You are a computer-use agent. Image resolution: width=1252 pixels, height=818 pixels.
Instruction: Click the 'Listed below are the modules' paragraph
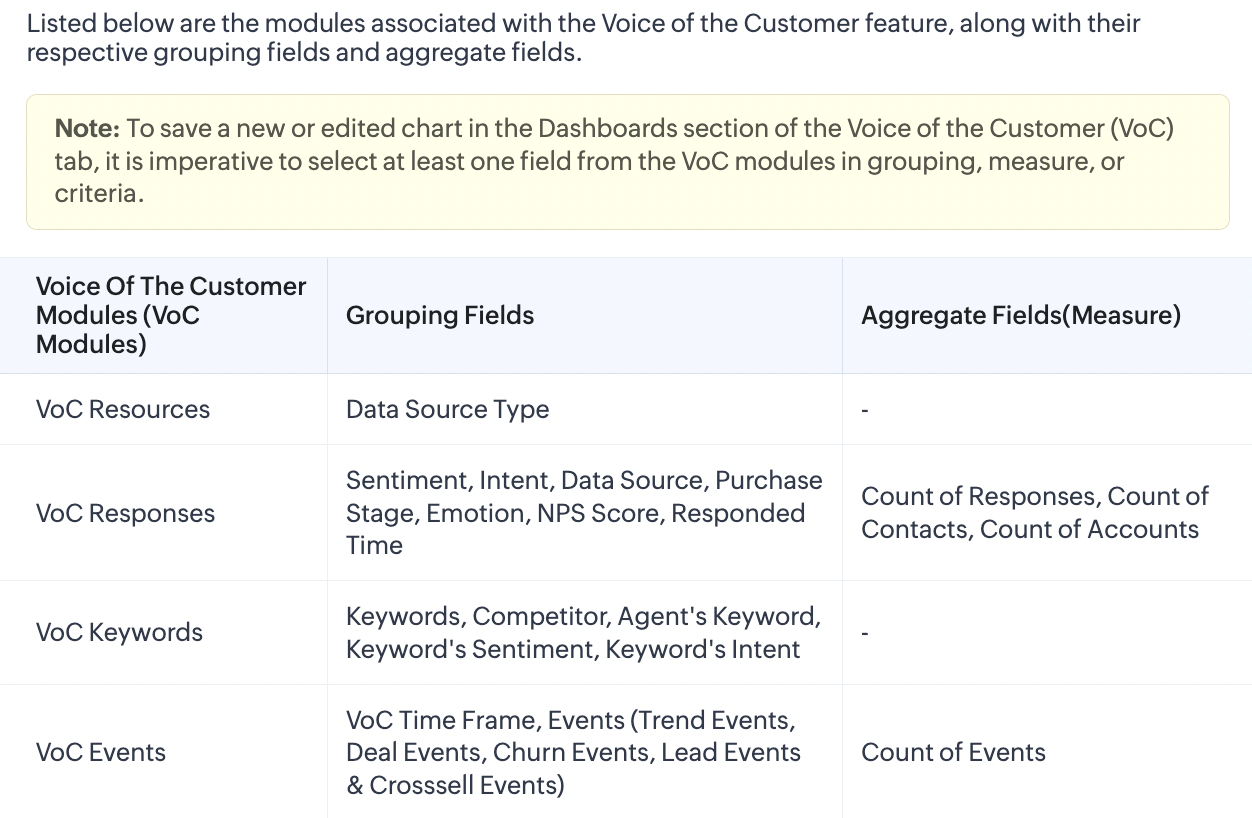coord(583,38)
